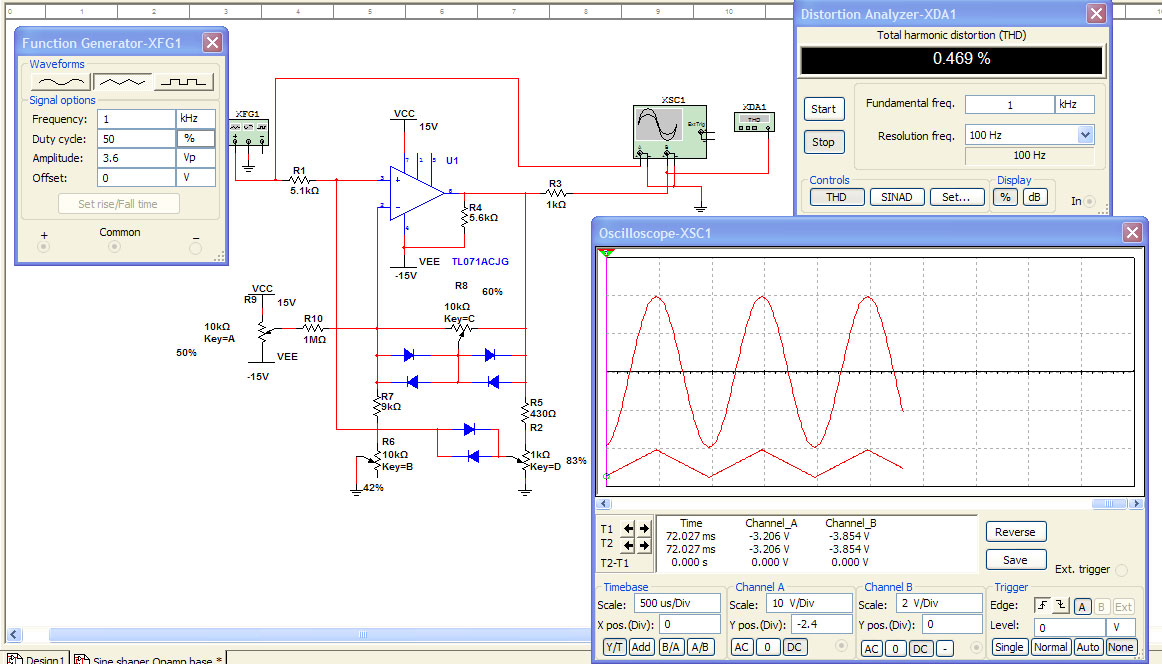Open the Resolution freq. dropdown
Image resolution: width=1162 pixels, height=664 pixels.
(1085, 135)
